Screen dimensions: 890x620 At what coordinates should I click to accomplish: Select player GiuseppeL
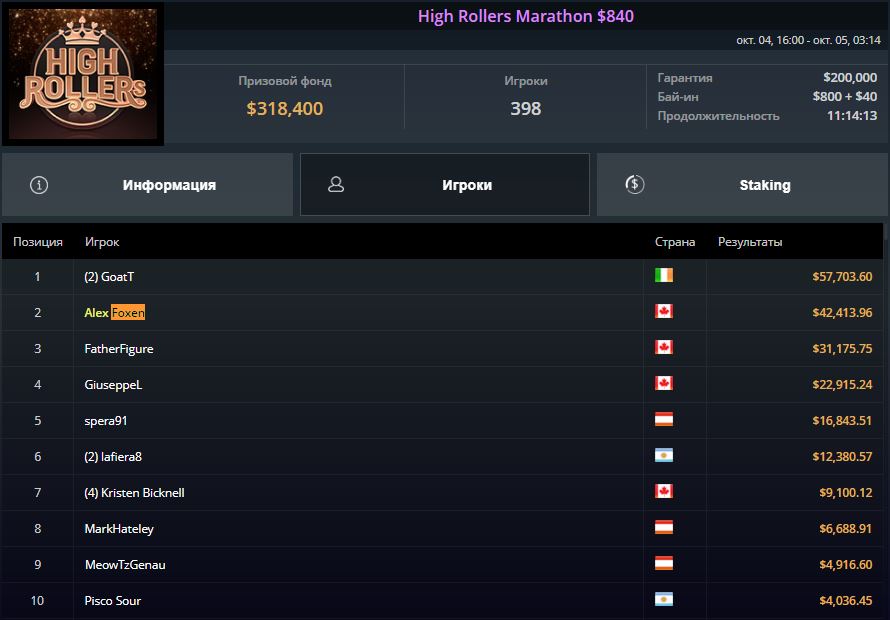pyautogui.click(x=113, y=384)
